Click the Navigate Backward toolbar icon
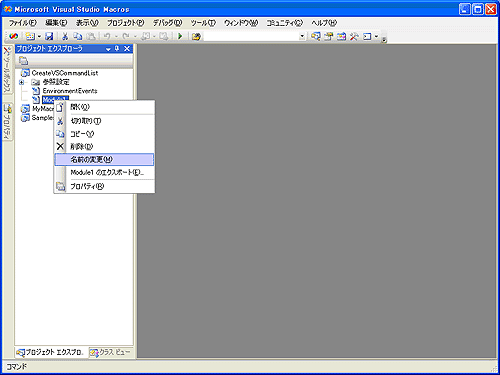 (145, 36)
